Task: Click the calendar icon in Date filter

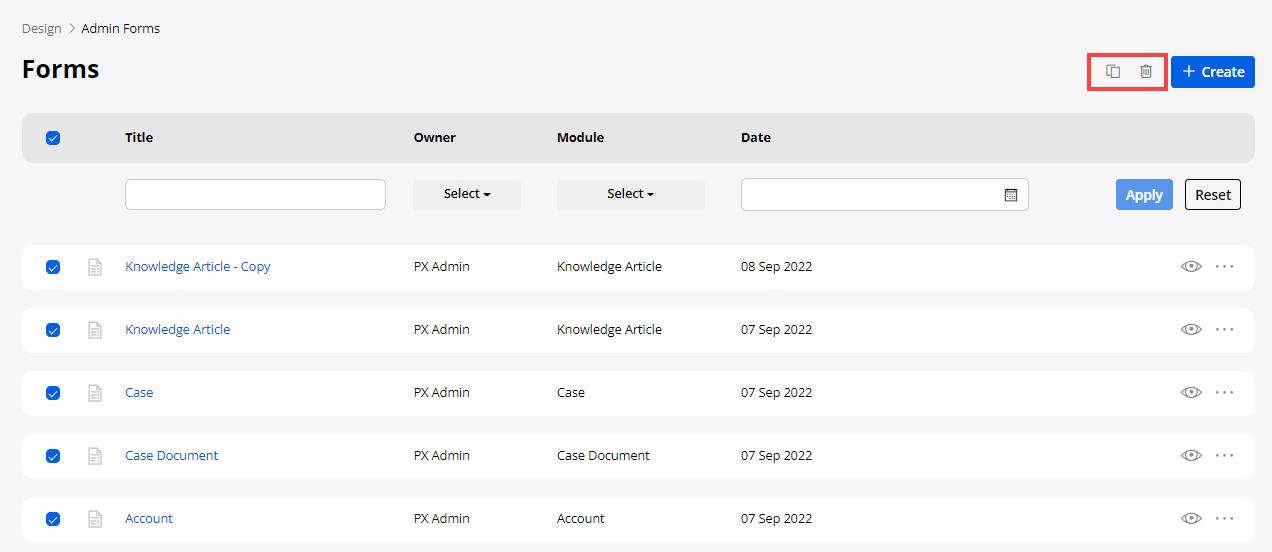Action: tap(1010, 195)
